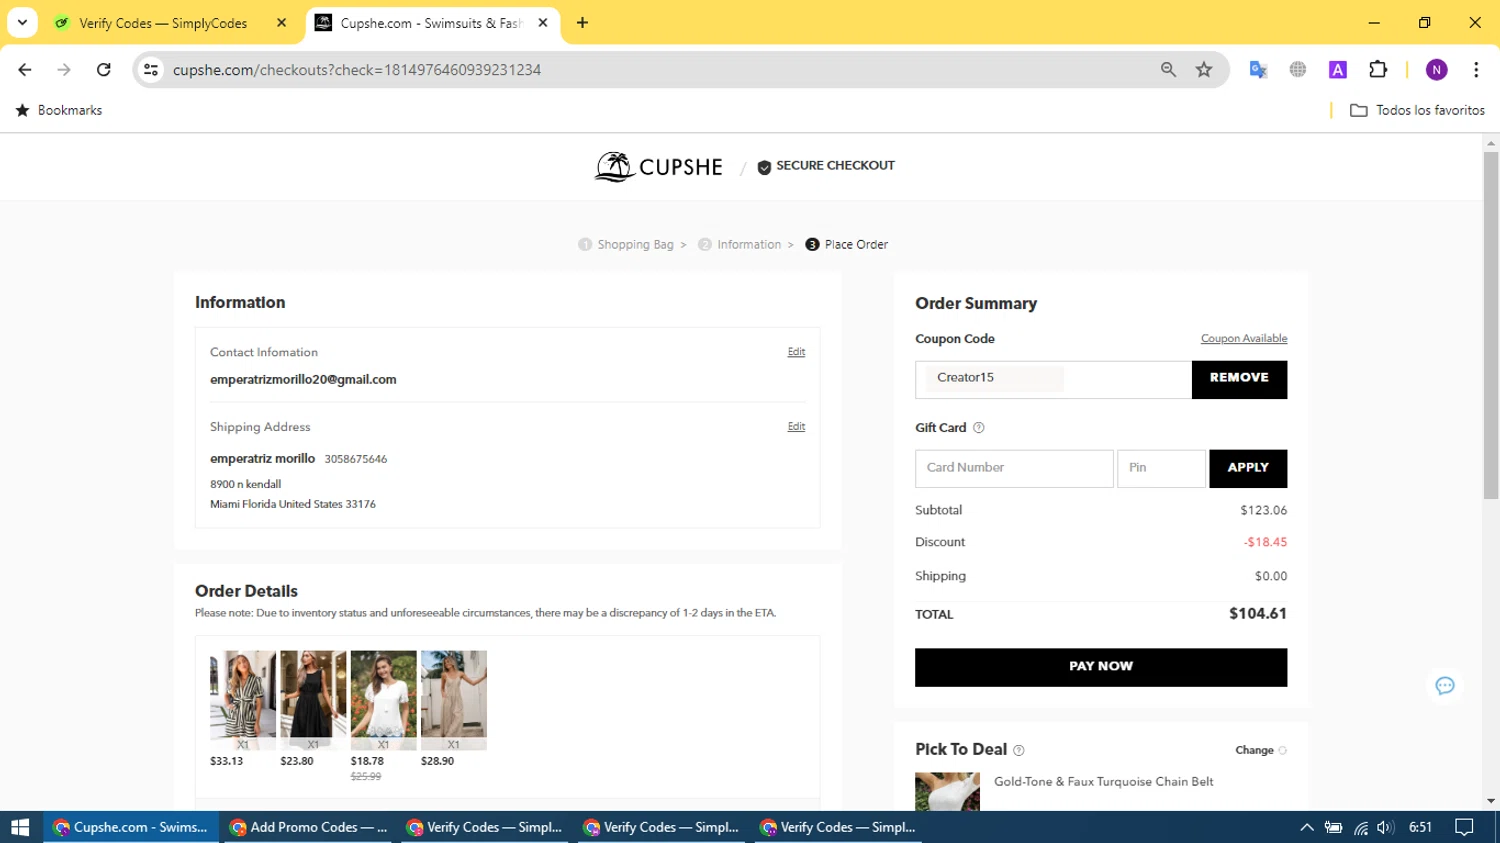
Task: Click the battery icon in system tray
Action: (1333, 827)
